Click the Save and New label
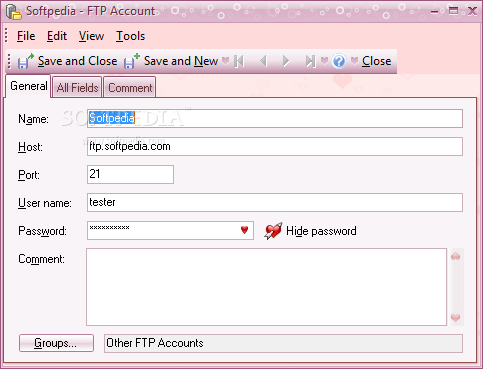The height and width of the screenshot is (369, 483). coord(181,61)
